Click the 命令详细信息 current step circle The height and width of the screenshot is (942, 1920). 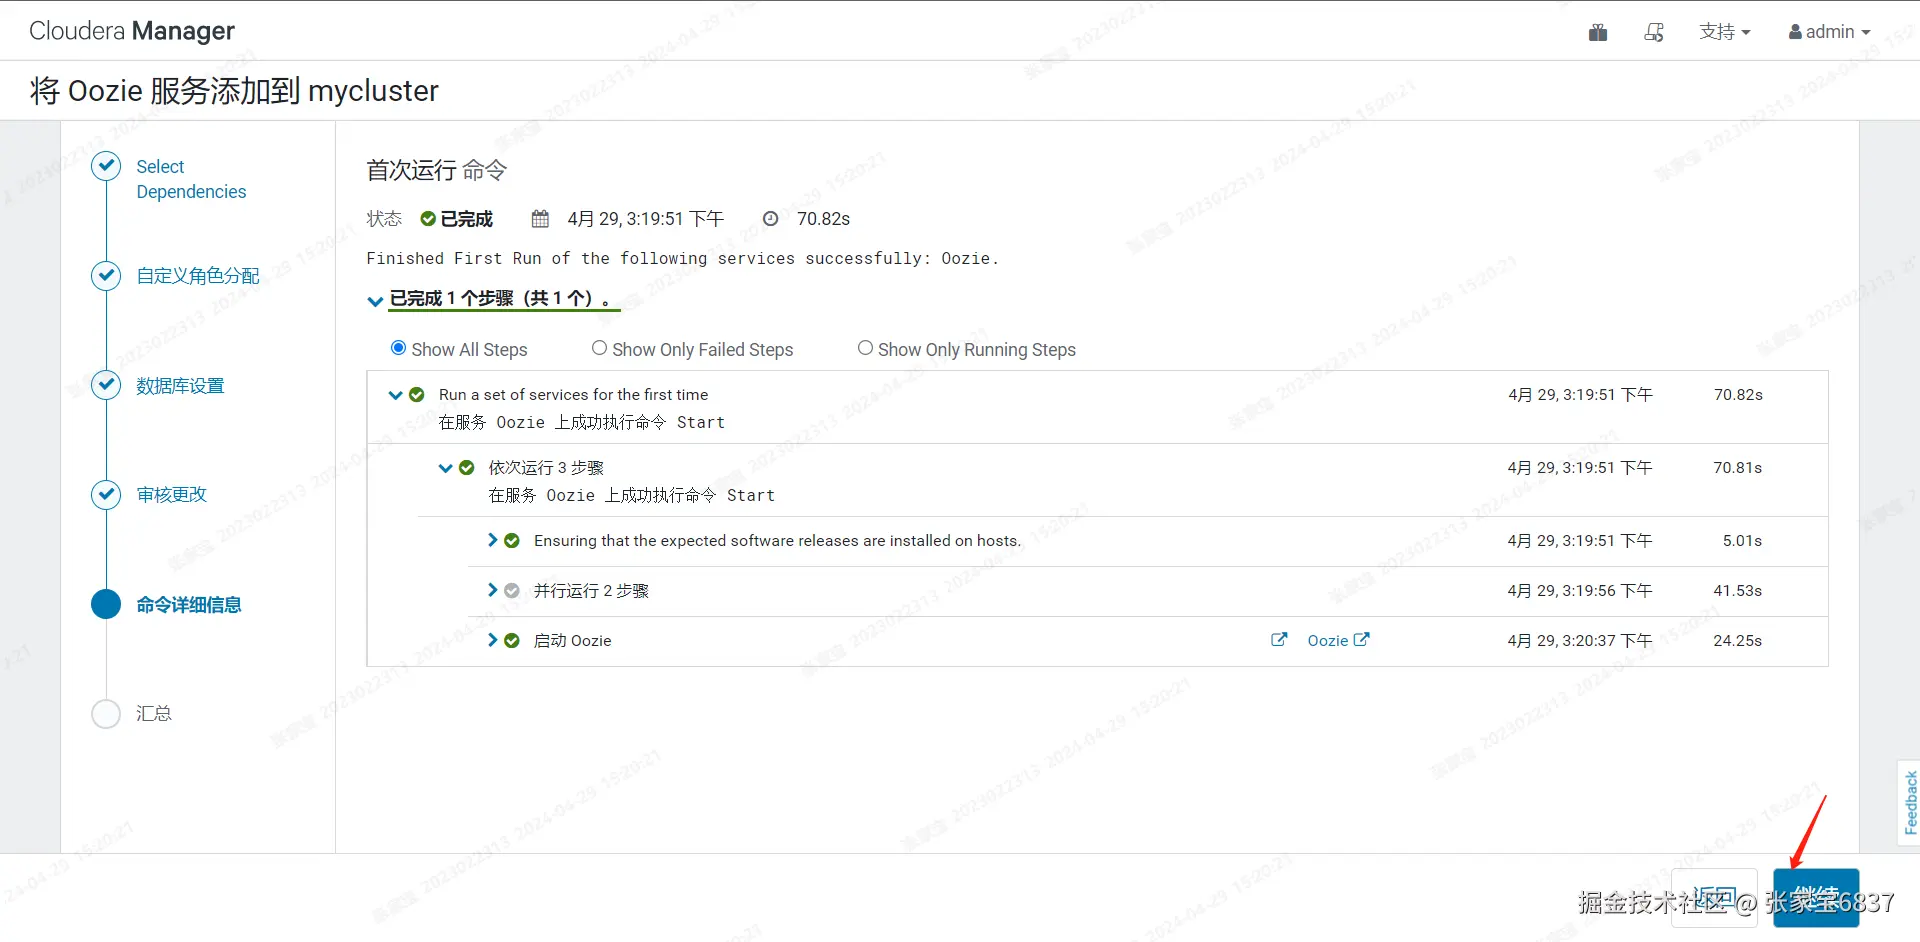[106, 604]
